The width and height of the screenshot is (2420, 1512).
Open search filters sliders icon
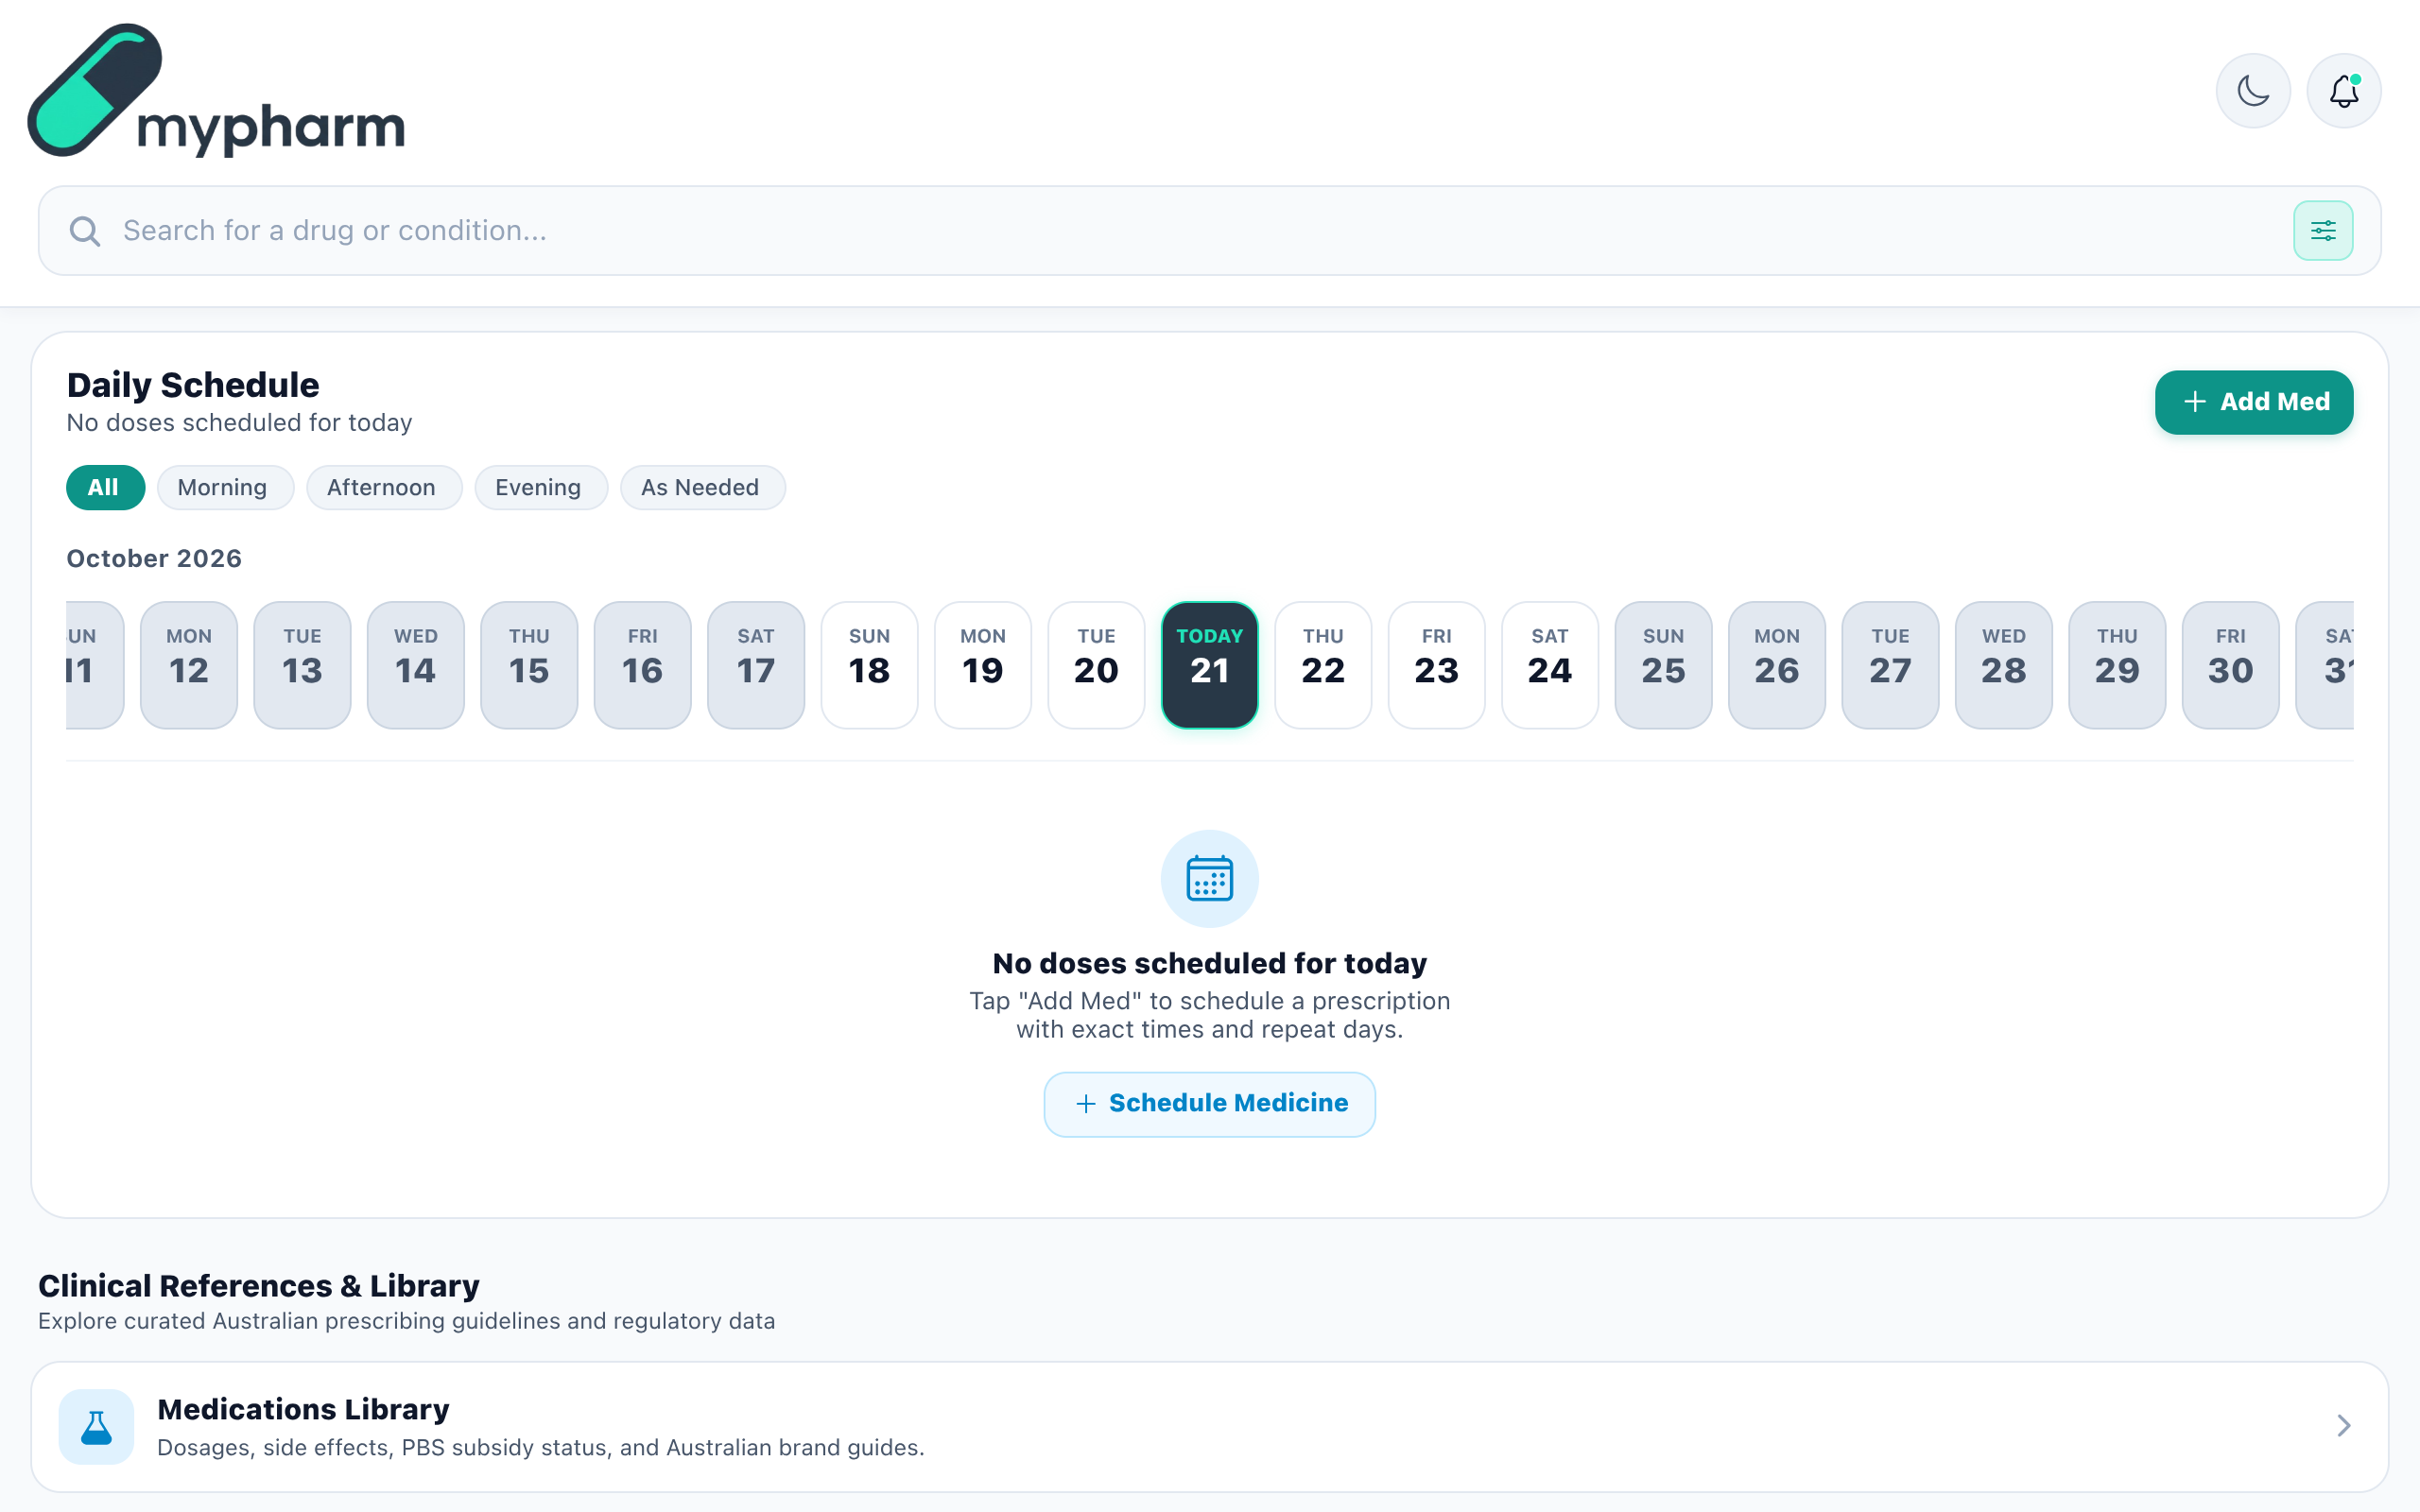[x=2323, y=231]
